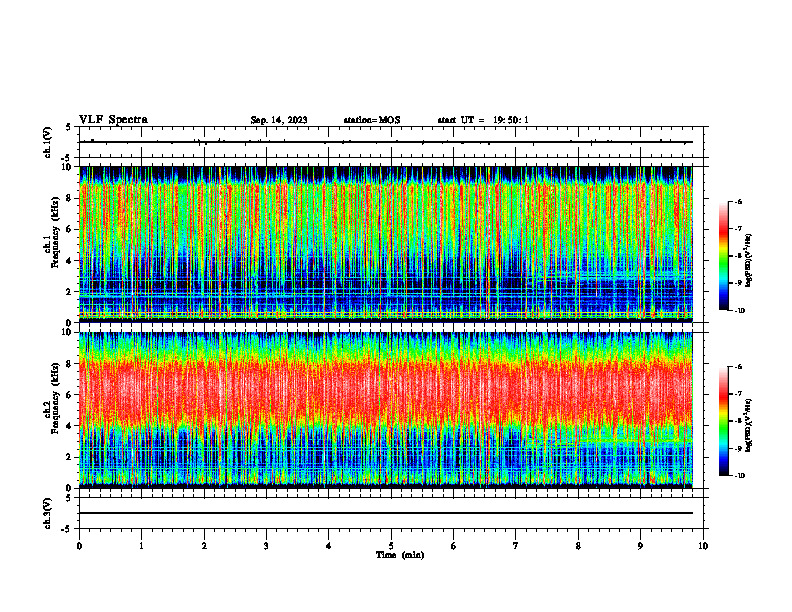The height and width of the screenshot is (612, 792).
Task: Click the date "Sep. 14, 2023"
Action: point(279,120)
